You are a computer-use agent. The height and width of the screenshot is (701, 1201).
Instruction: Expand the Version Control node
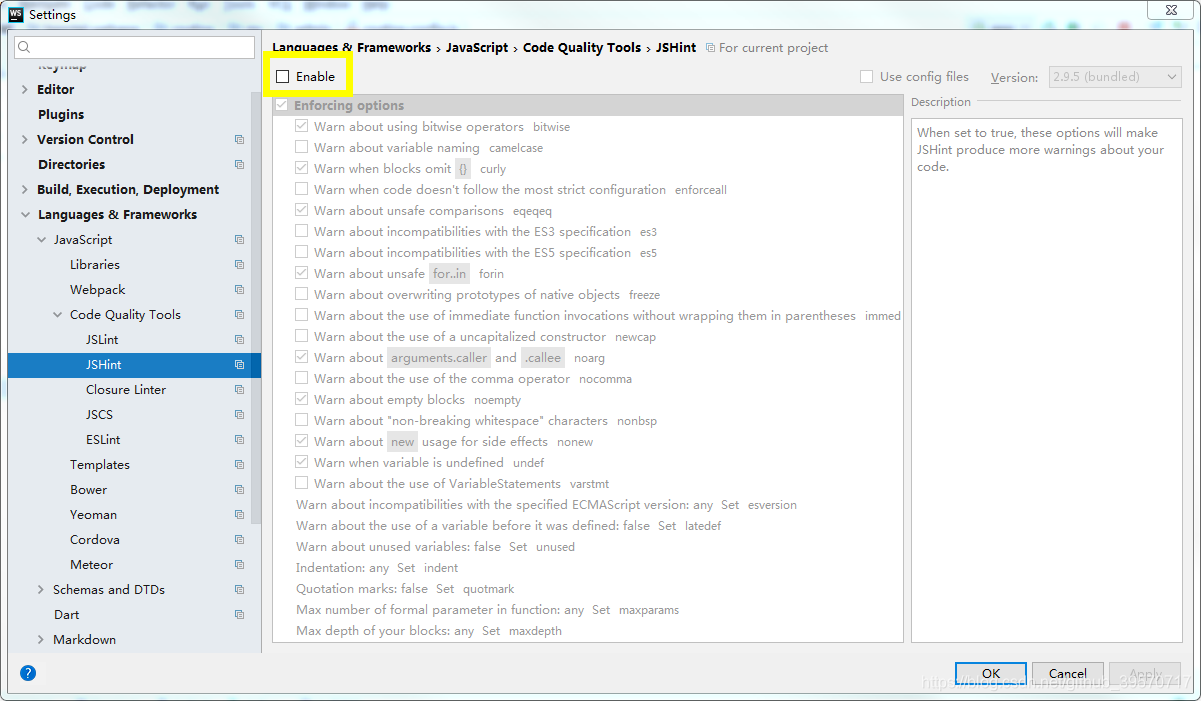25,140
